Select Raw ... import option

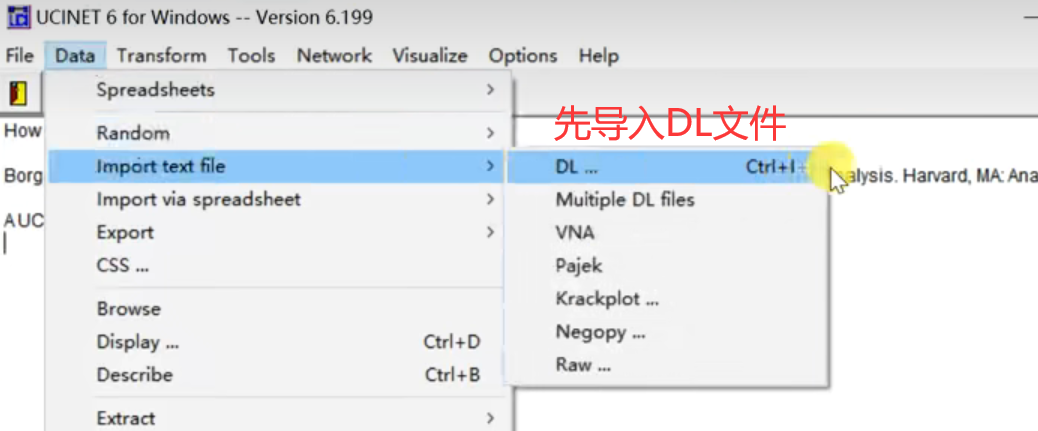click(667, 365)
